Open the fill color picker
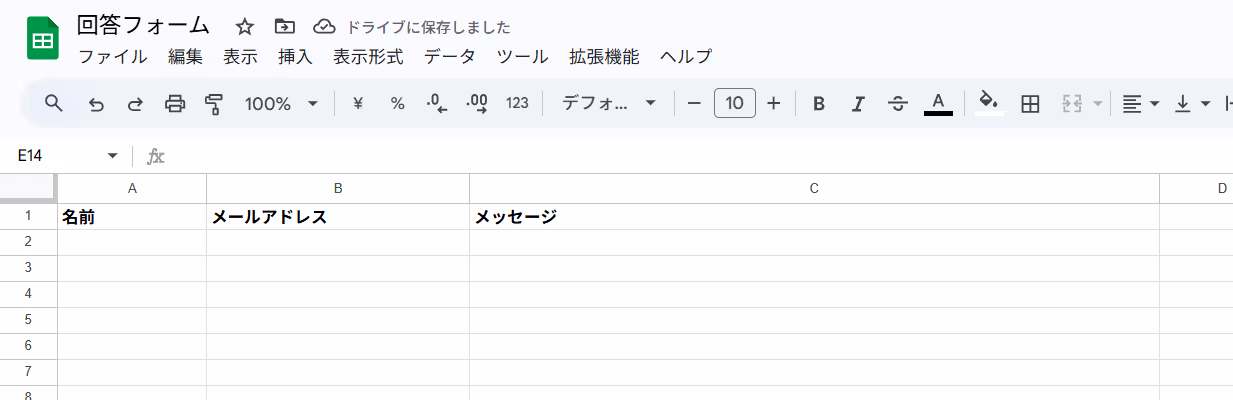 pos(989,103)
